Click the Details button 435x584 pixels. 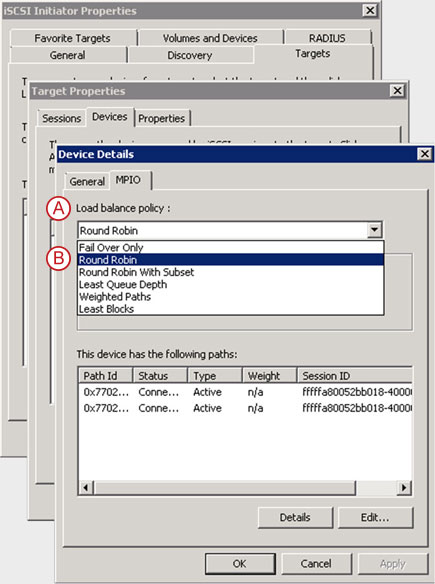tap(295, 517)
